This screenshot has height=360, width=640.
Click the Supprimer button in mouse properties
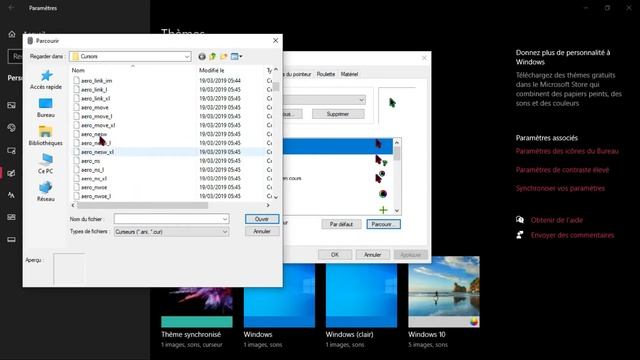click(x=338, y=114)
